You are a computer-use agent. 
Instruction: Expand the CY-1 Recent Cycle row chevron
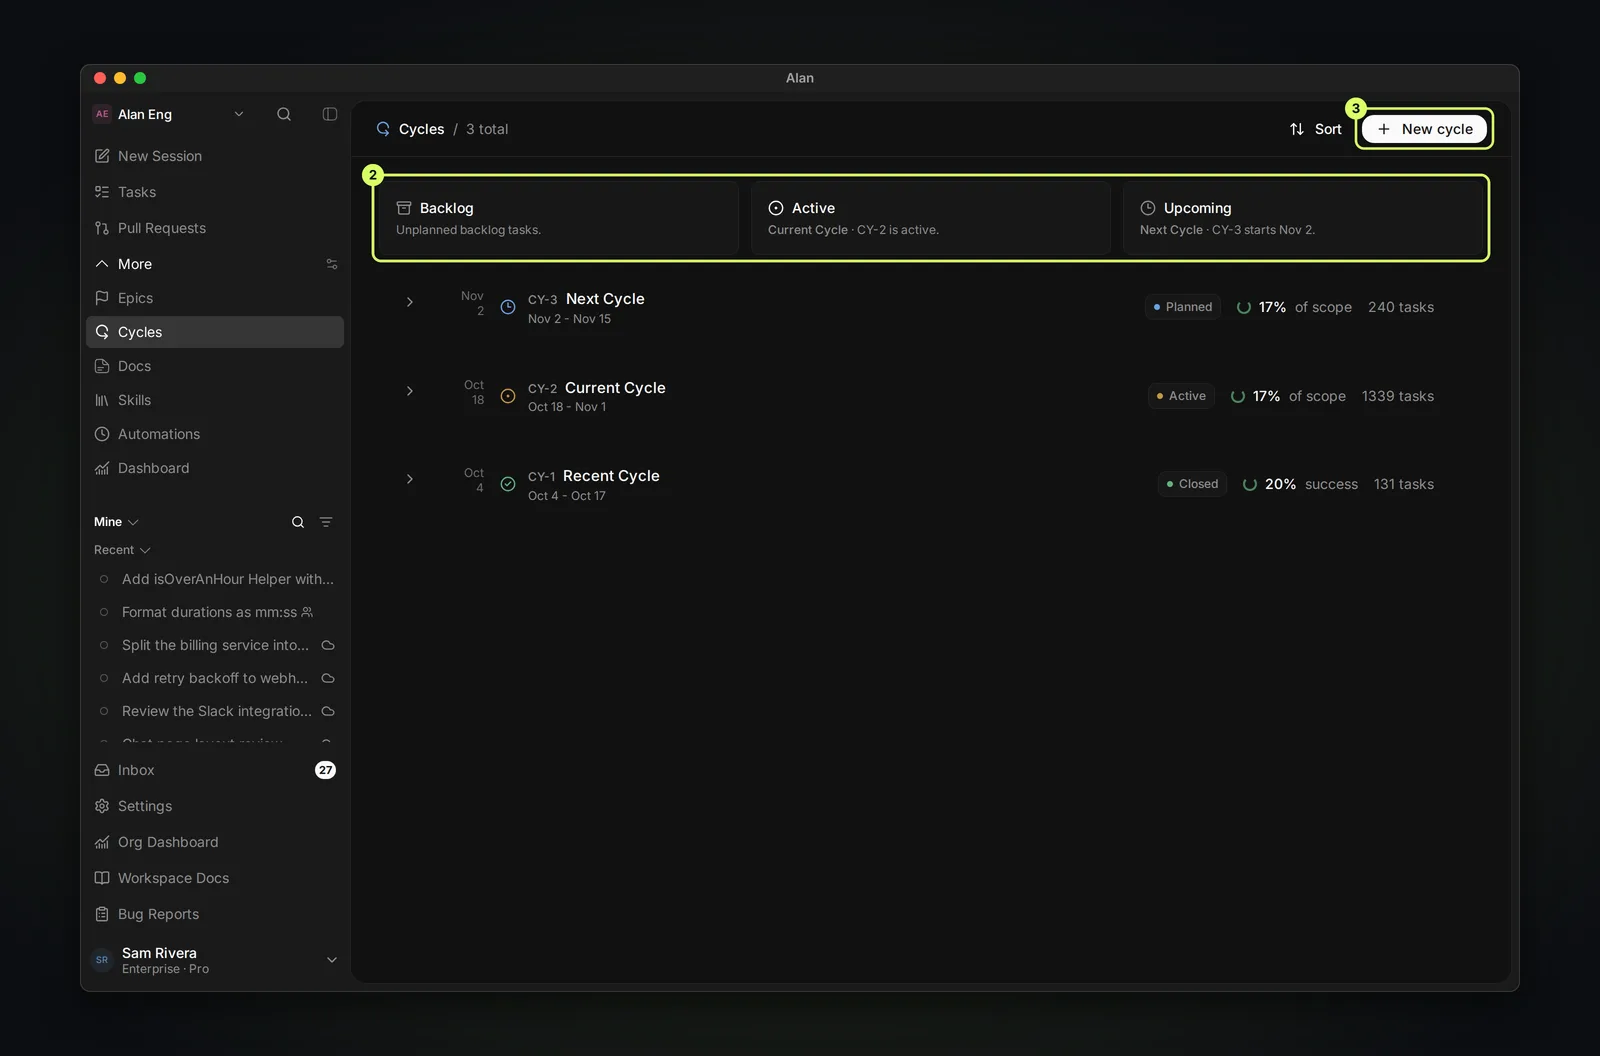click(x=410, y=479)
